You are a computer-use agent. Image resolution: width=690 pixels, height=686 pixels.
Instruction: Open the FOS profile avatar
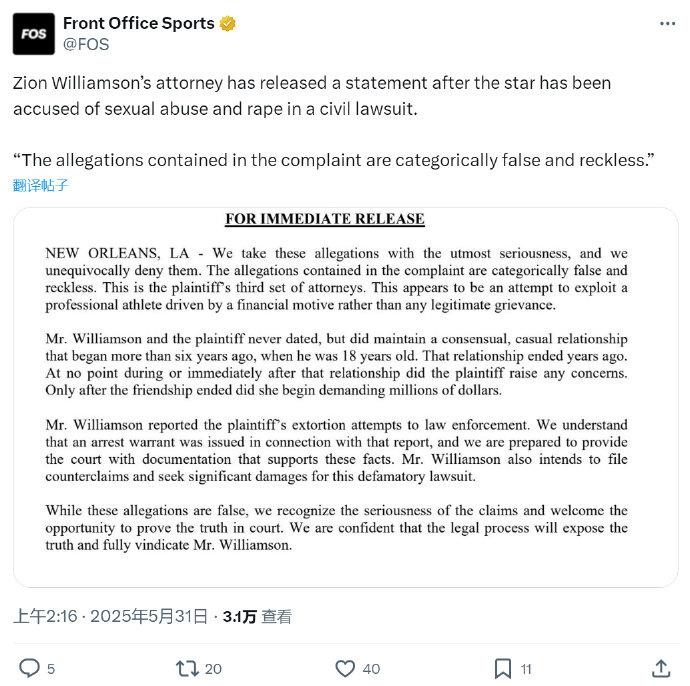tap(34, 34)
